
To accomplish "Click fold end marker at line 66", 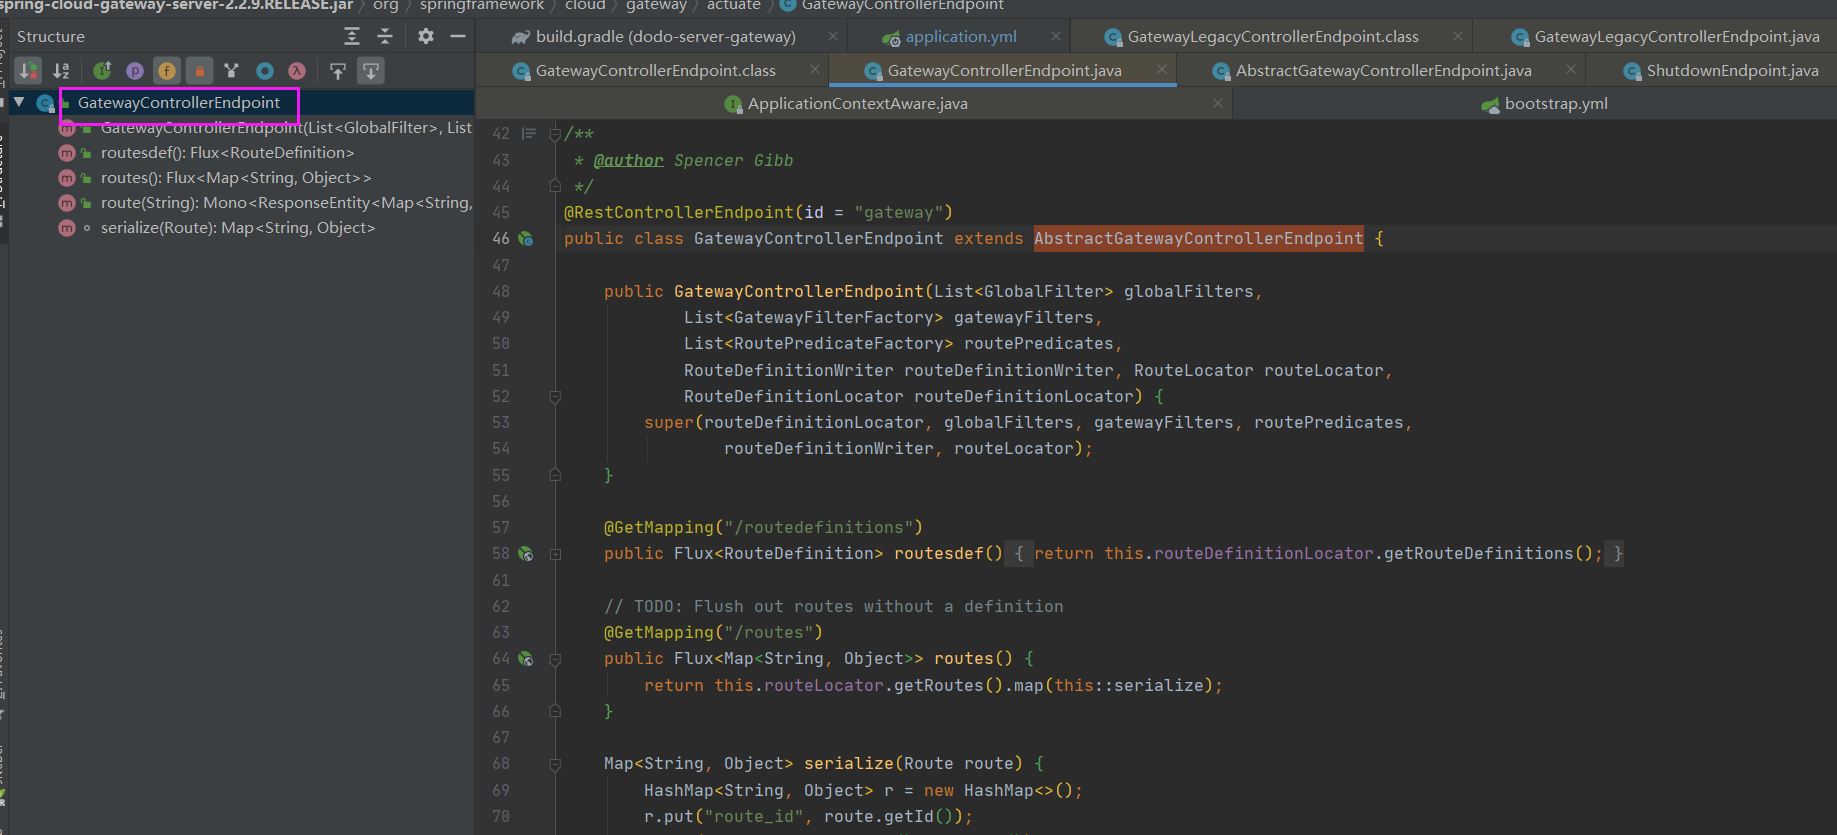I will [x=555, y=711].
